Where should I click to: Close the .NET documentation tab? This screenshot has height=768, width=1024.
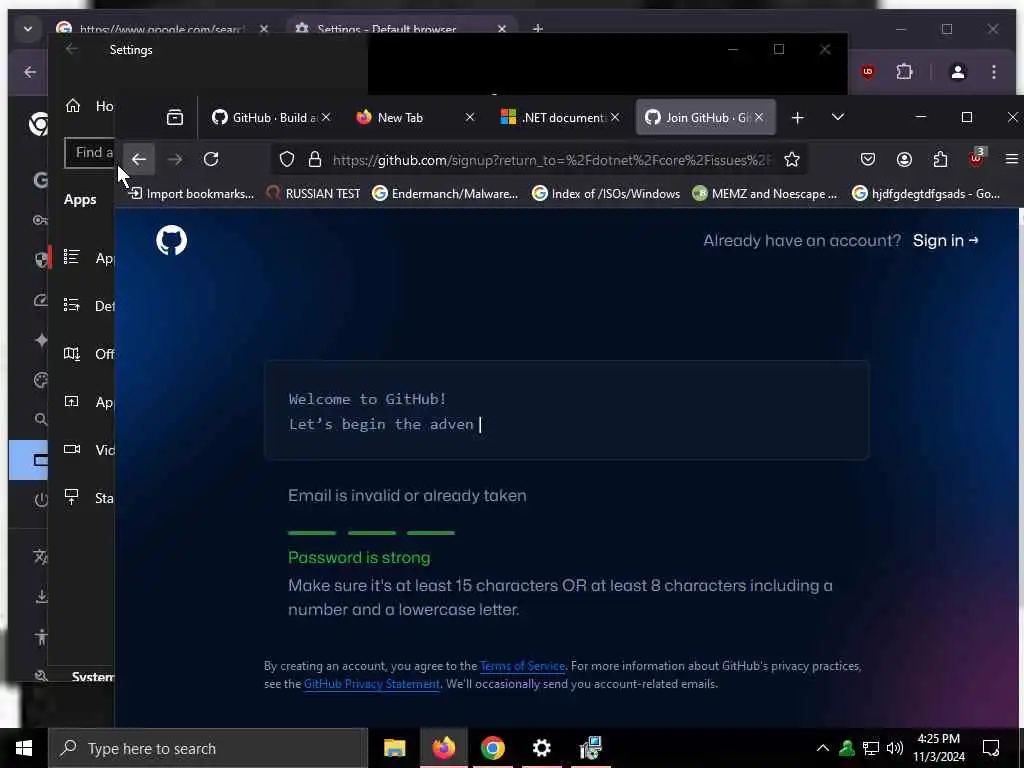[615, 118]
